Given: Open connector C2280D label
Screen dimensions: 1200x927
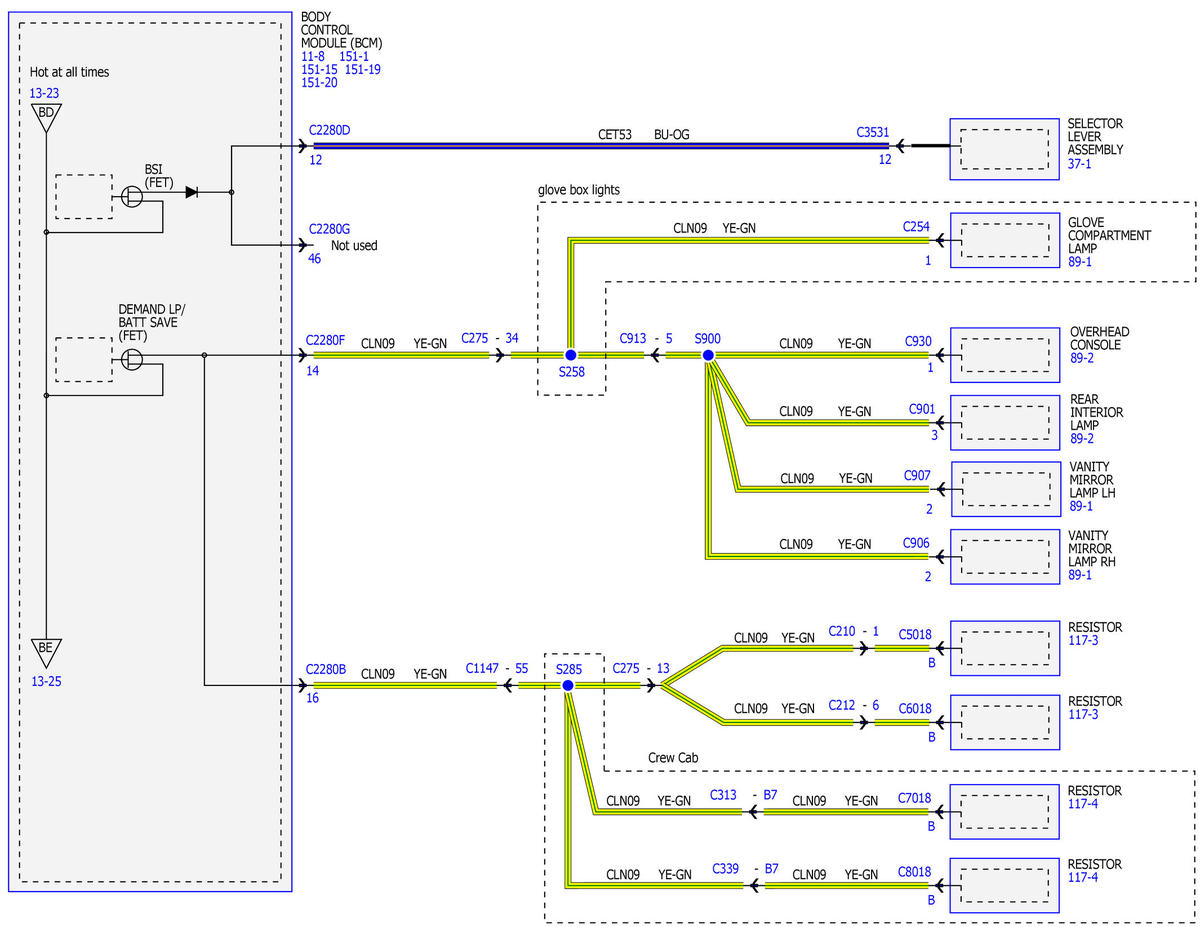Looking at the screenshot, I should (x=332, y=130).
